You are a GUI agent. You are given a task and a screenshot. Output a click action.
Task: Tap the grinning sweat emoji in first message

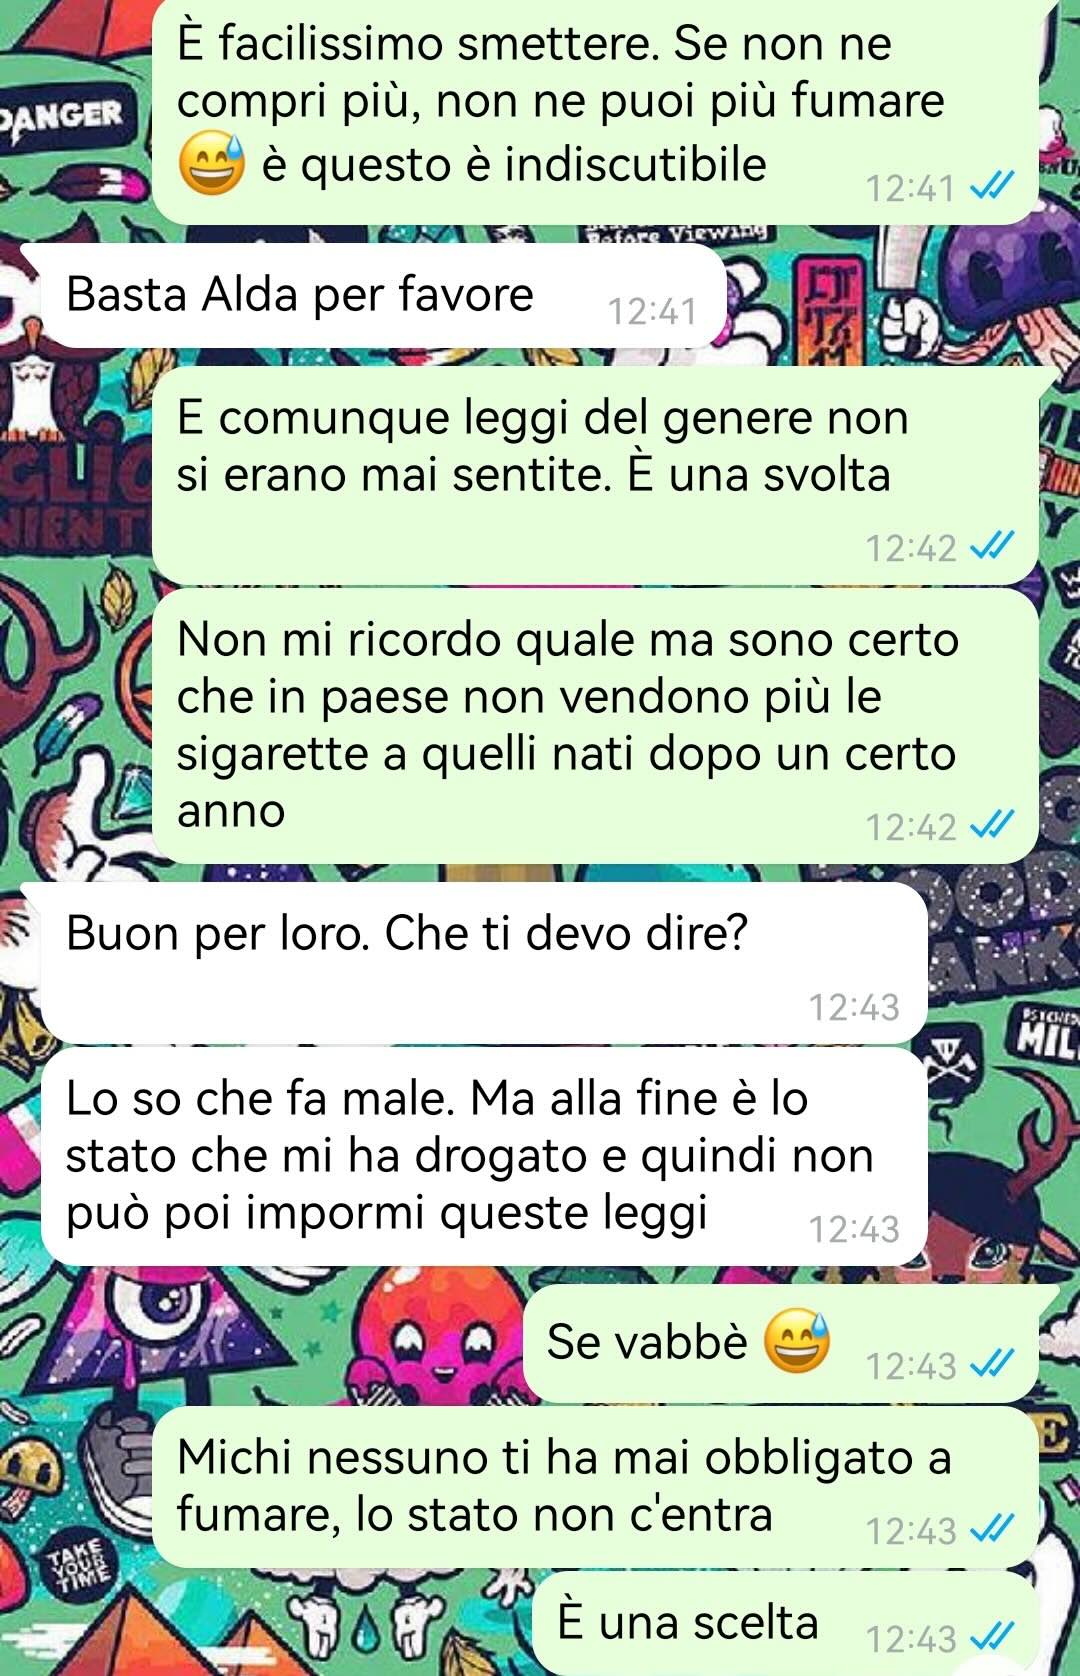tap(212, 165)
